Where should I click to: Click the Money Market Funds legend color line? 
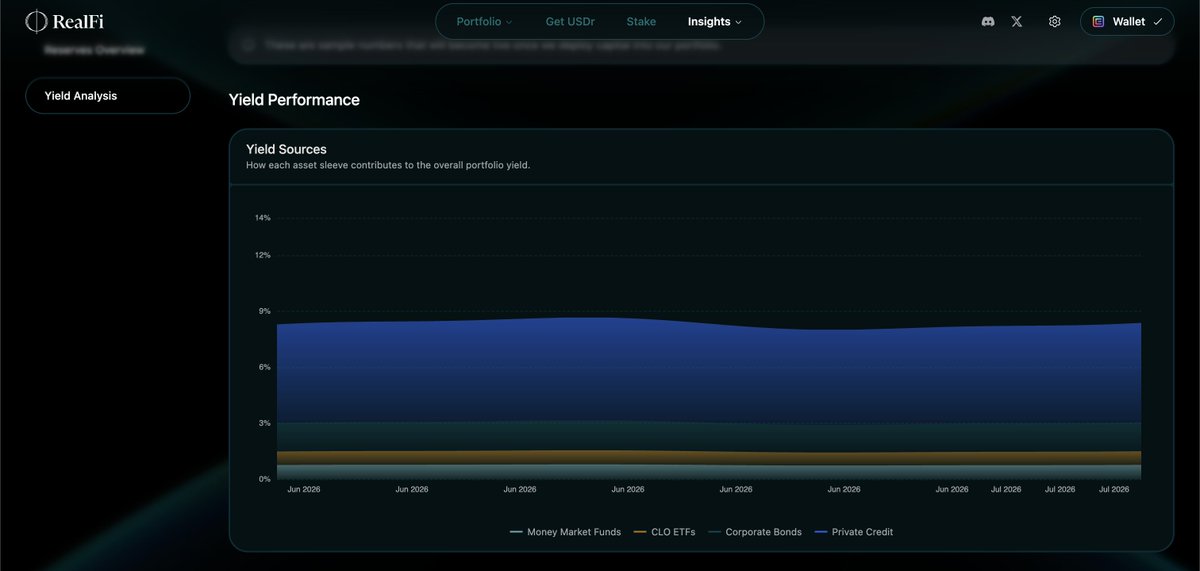tap(516, 532)
